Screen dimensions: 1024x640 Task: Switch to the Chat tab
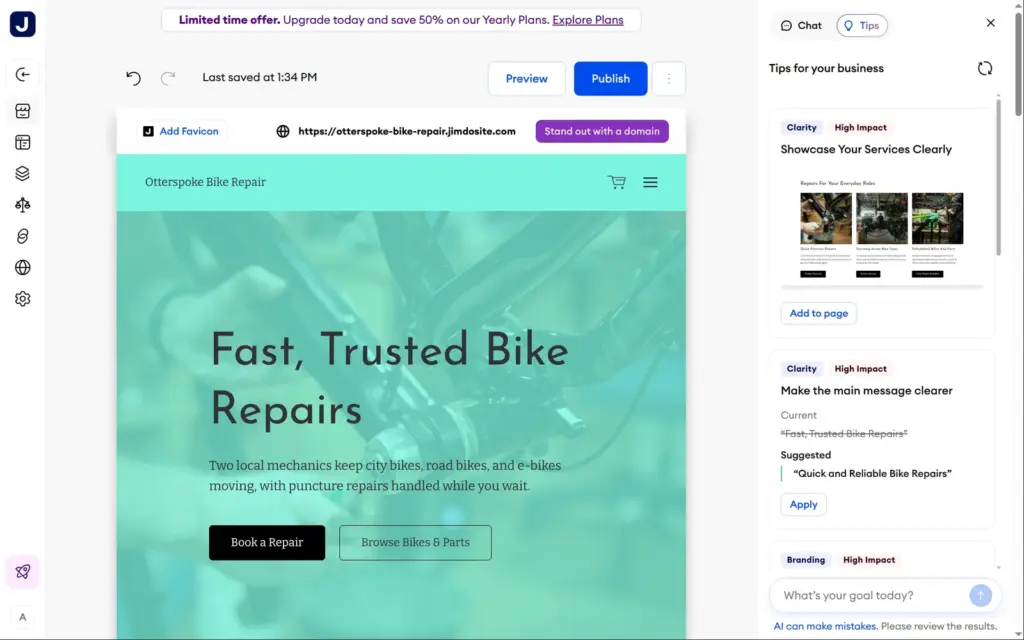801,25
